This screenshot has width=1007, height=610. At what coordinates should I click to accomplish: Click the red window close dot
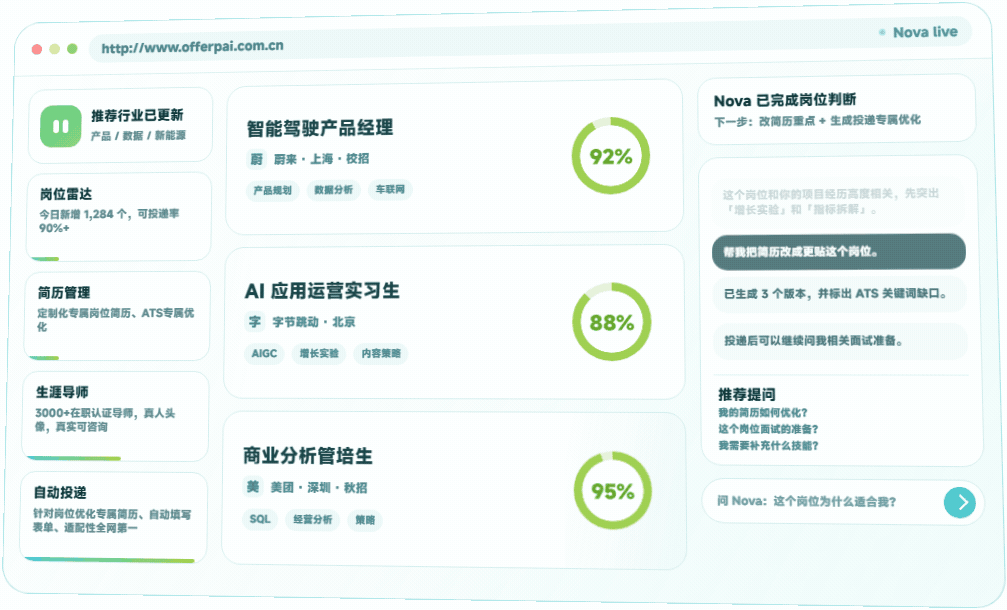point(37,49)
